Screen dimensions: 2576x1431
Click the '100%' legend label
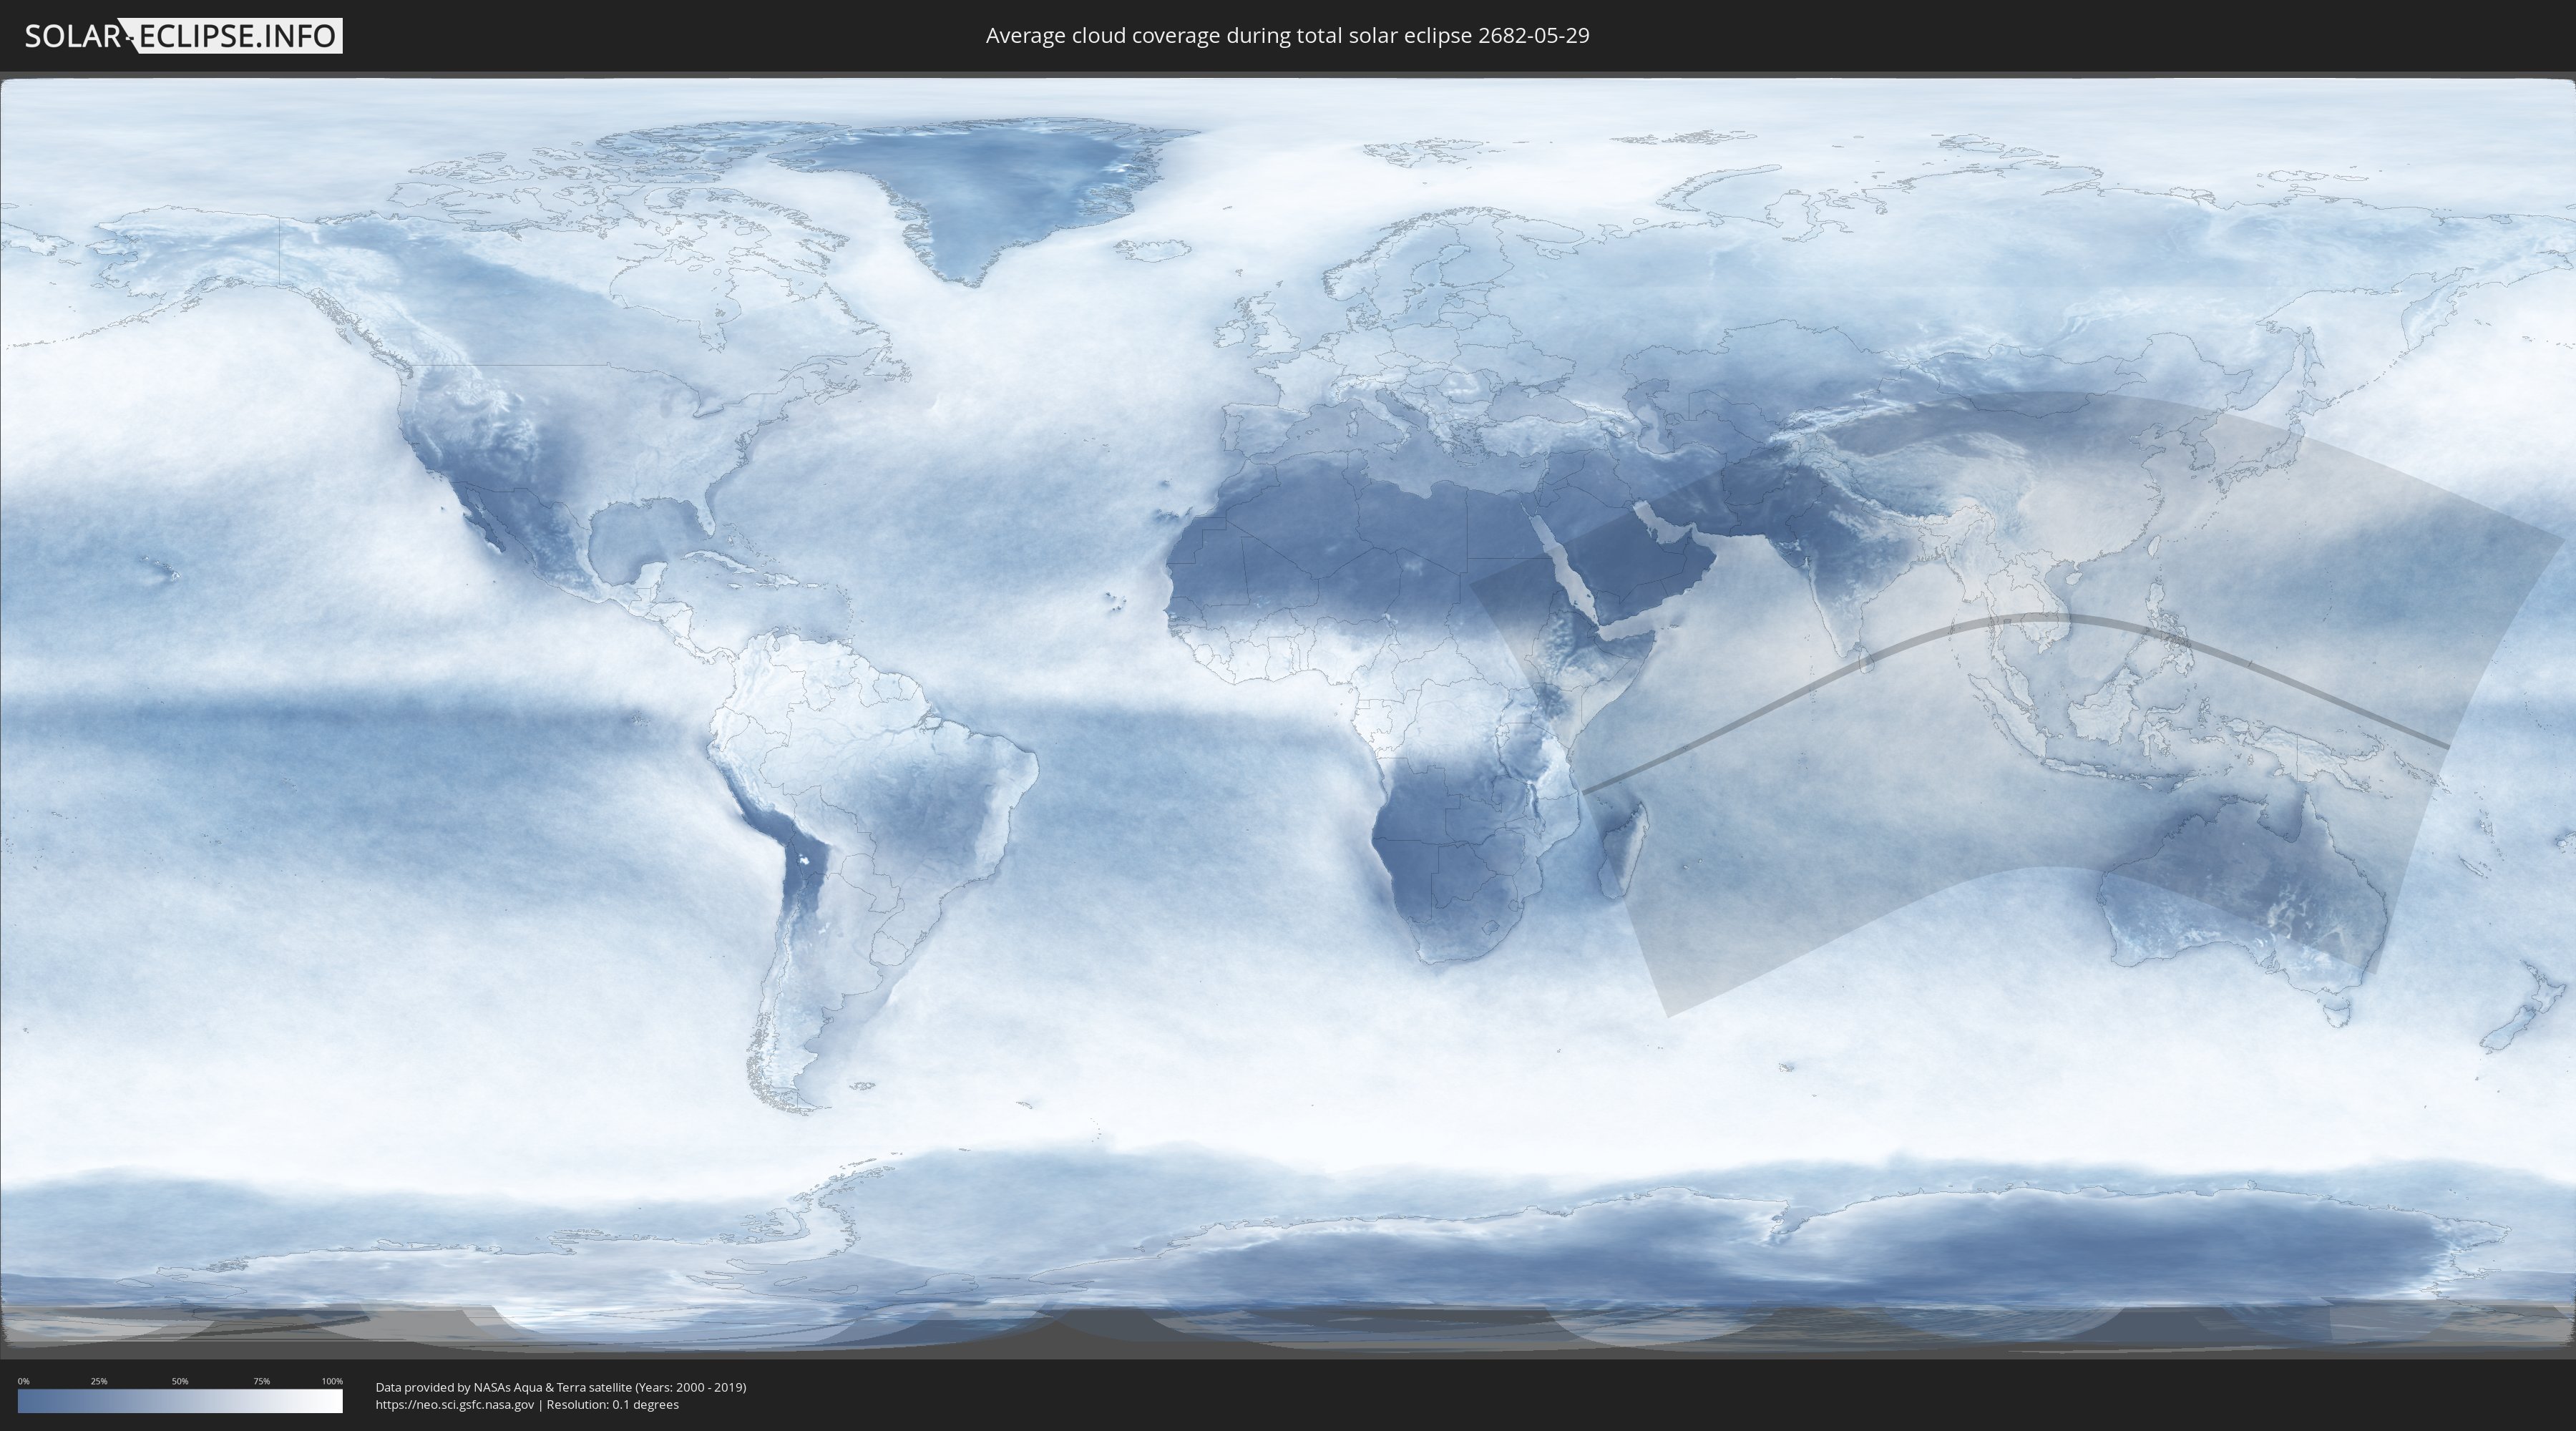click(x=332, y=1381)
